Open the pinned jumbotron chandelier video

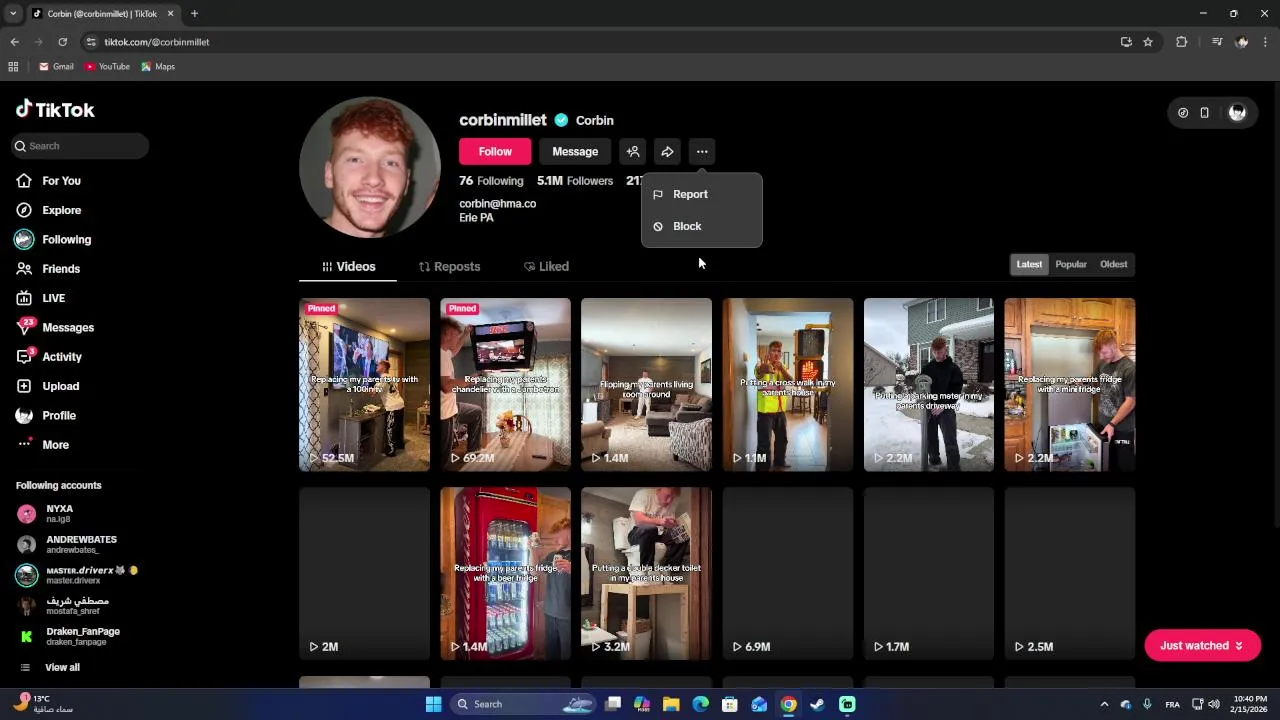point(505,384)
